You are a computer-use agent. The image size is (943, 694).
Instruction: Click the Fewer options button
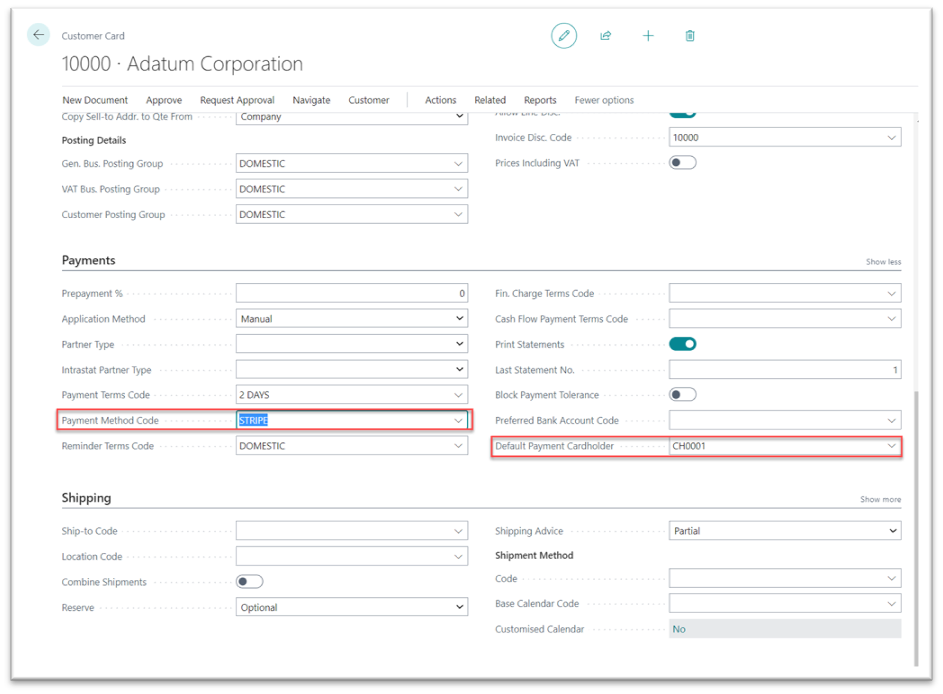(x=604, y=100)
